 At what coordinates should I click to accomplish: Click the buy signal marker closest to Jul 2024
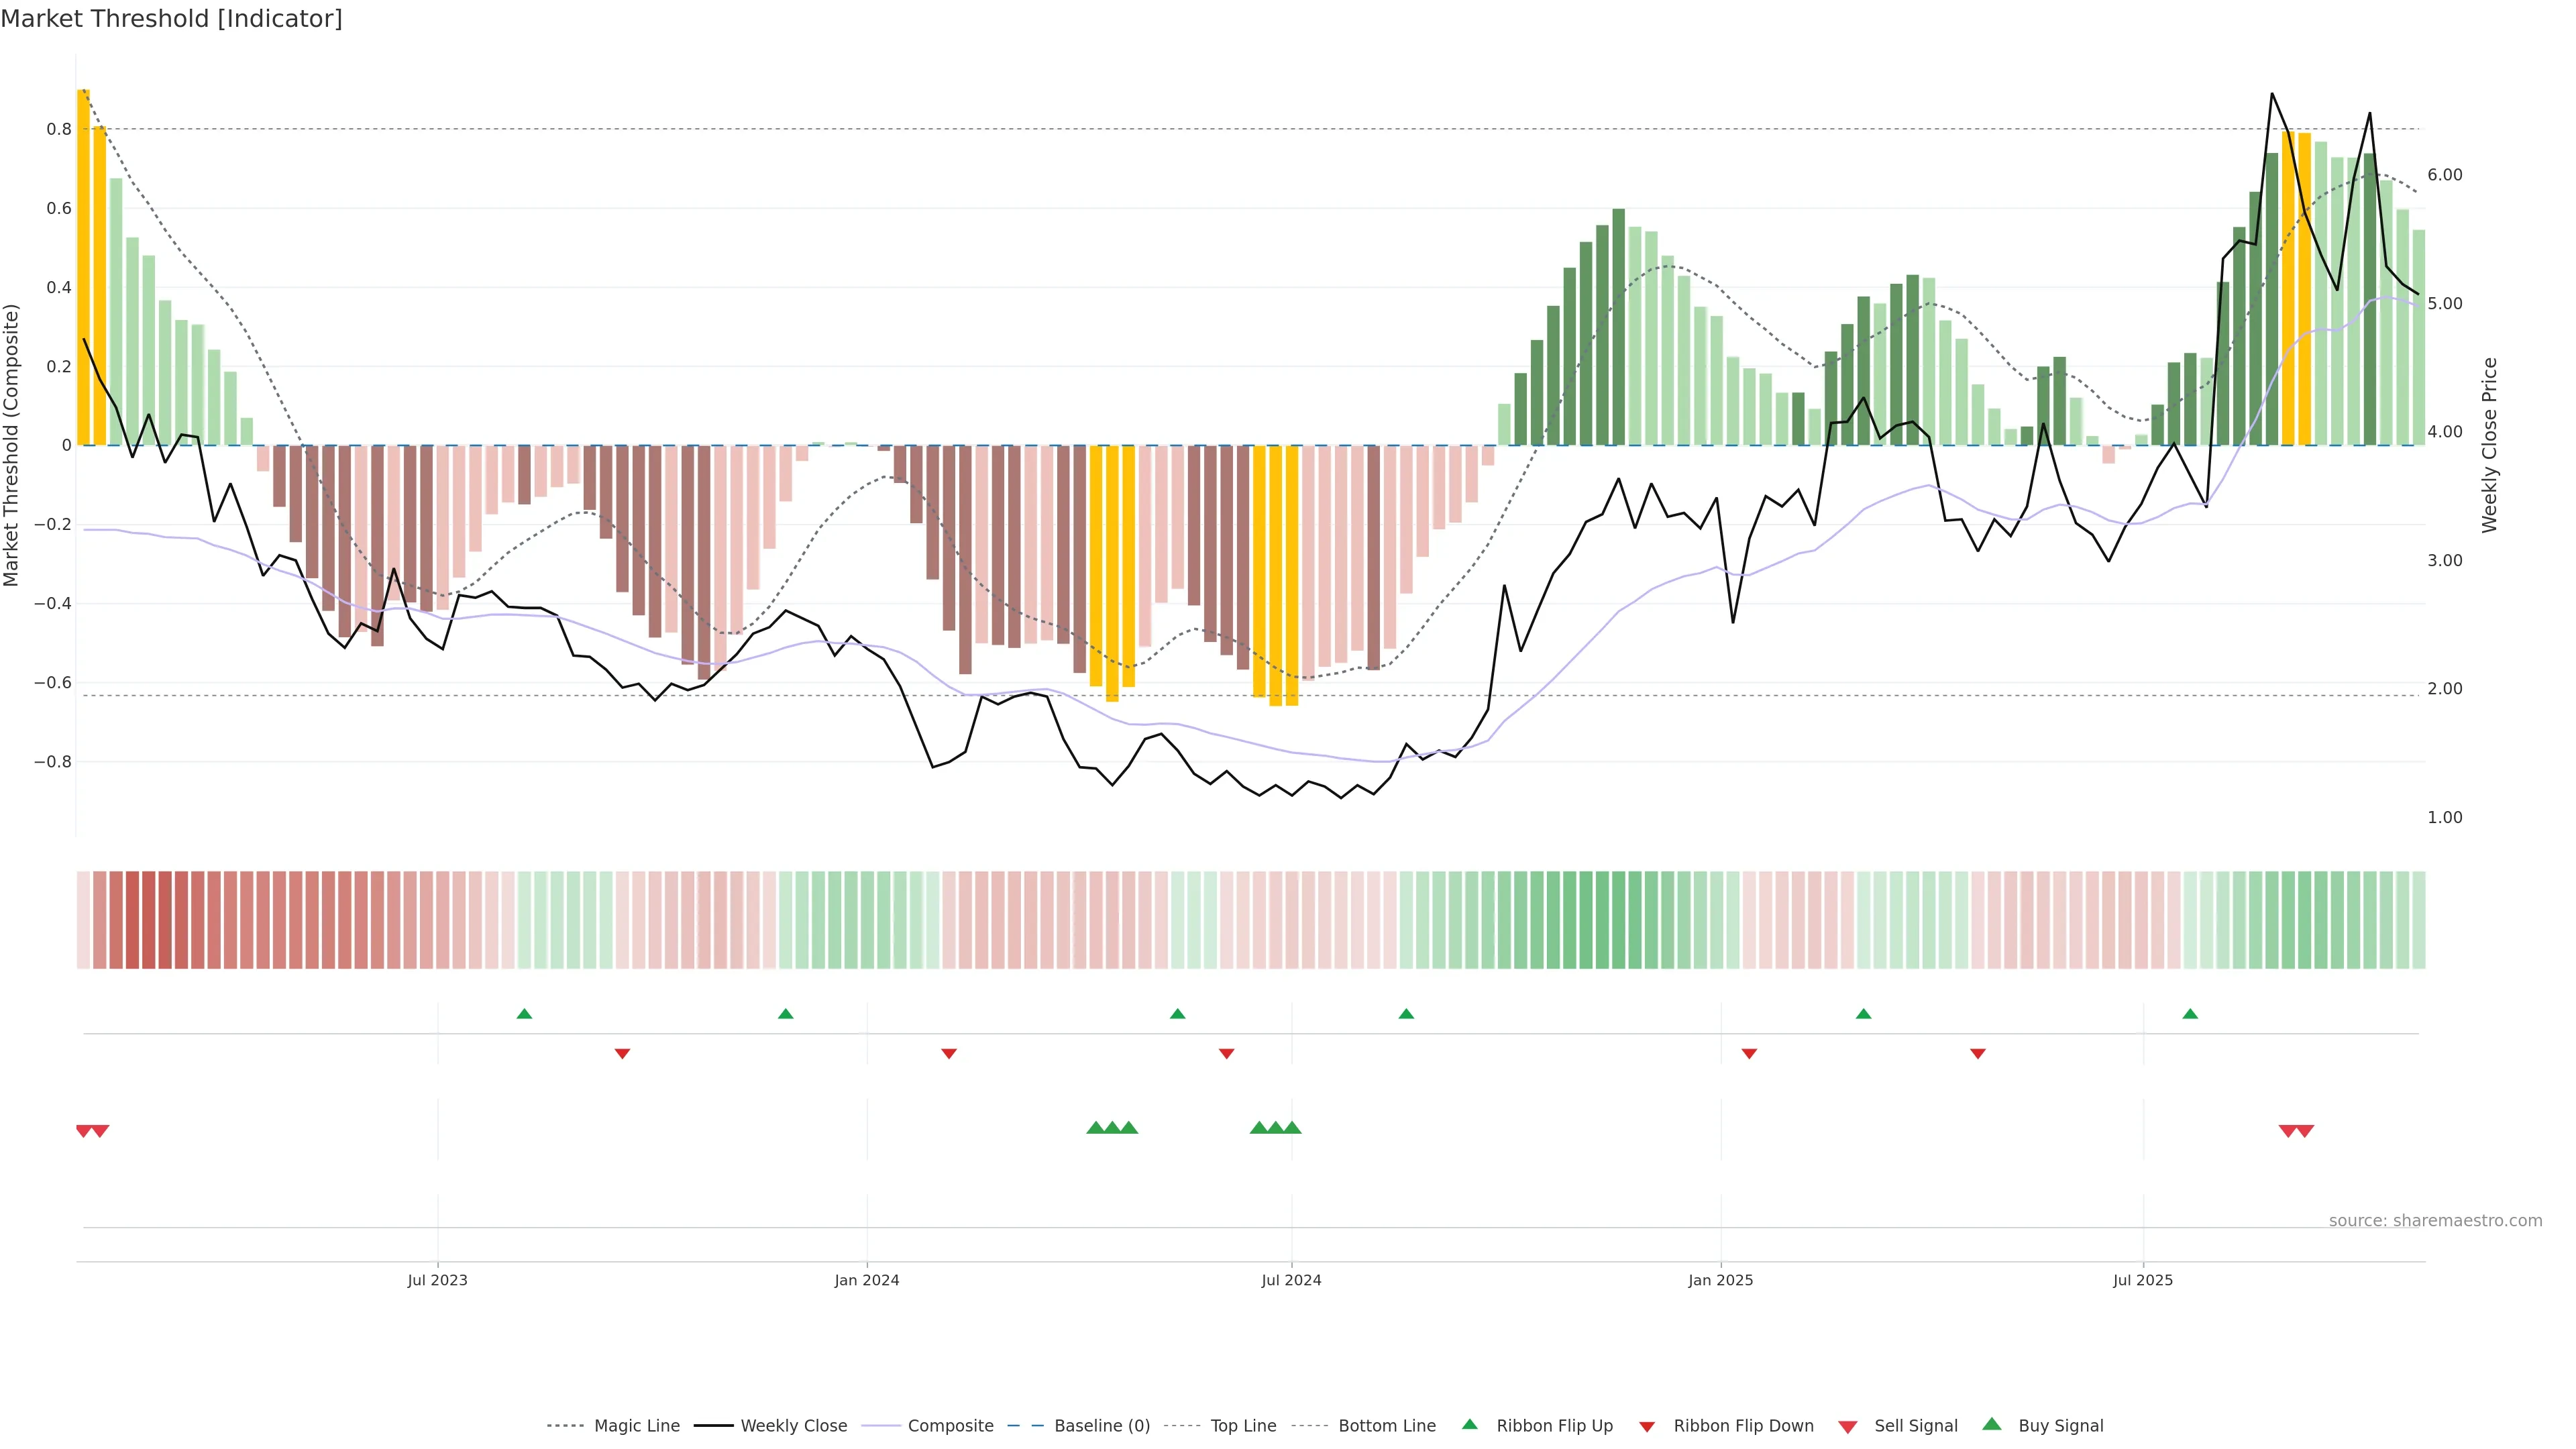(1292, 1128)
